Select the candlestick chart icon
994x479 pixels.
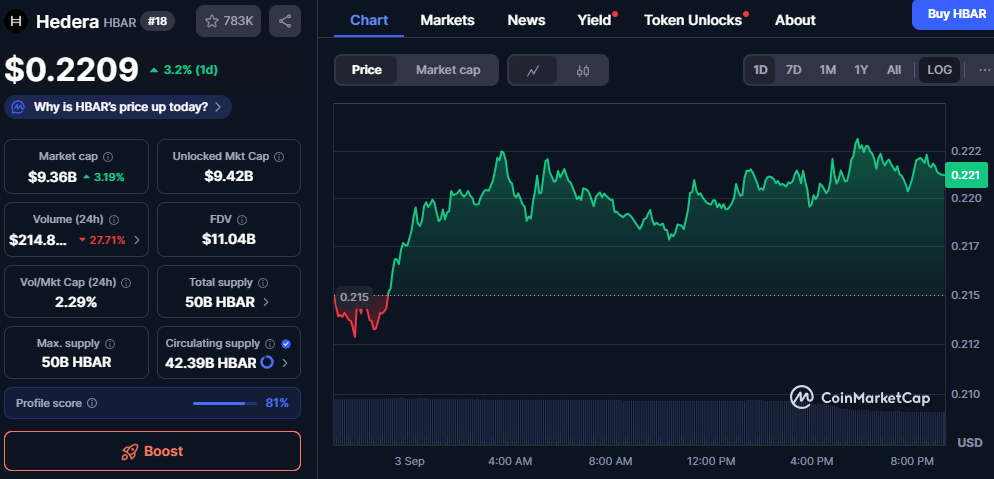click(x=583, y=70)
